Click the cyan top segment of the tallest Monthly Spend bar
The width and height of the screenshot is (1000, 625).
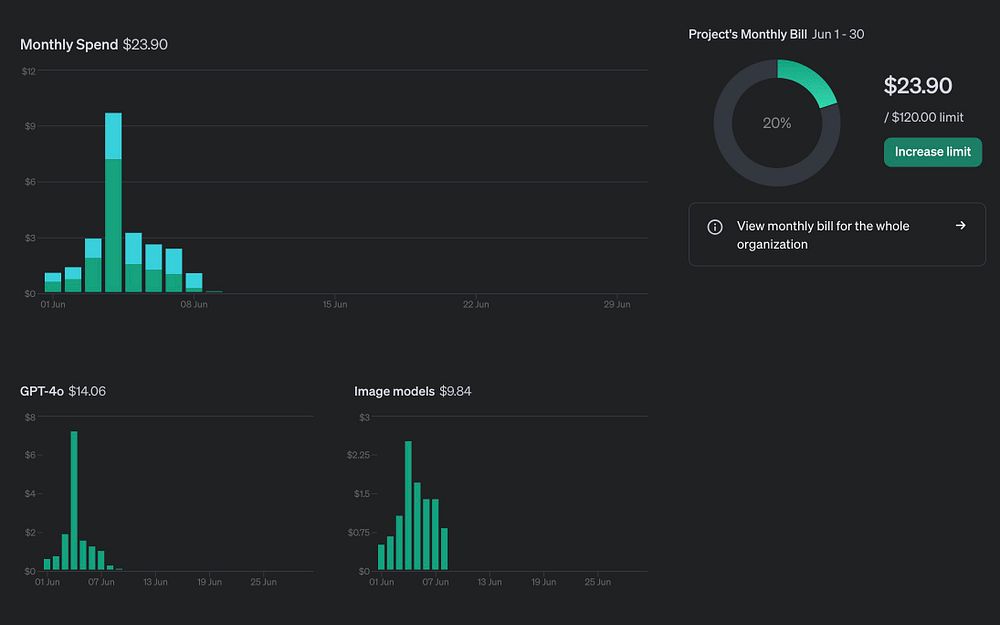click(113, 136)
